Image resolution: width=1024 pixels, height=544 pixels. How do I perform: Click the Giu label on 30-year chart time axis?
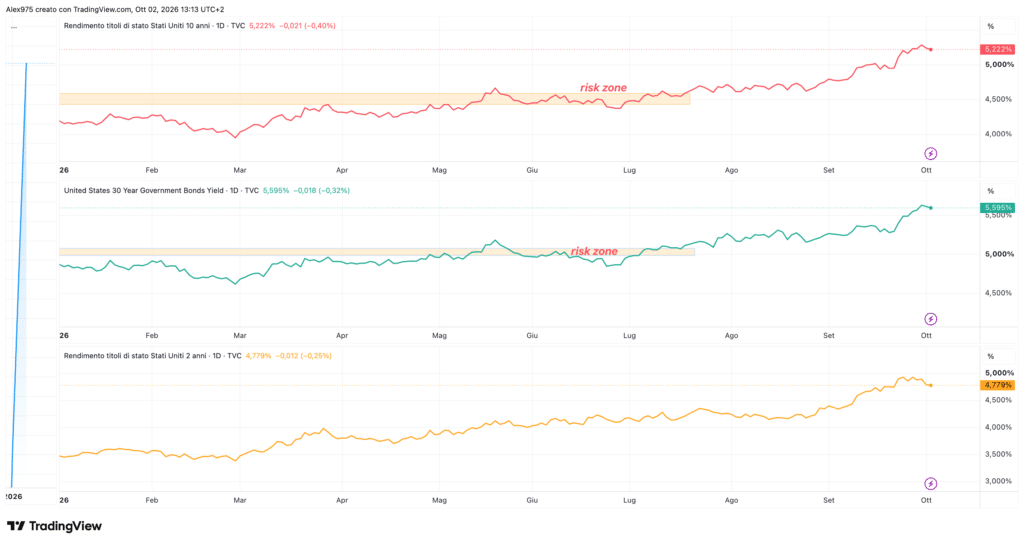tap(532, 335)
